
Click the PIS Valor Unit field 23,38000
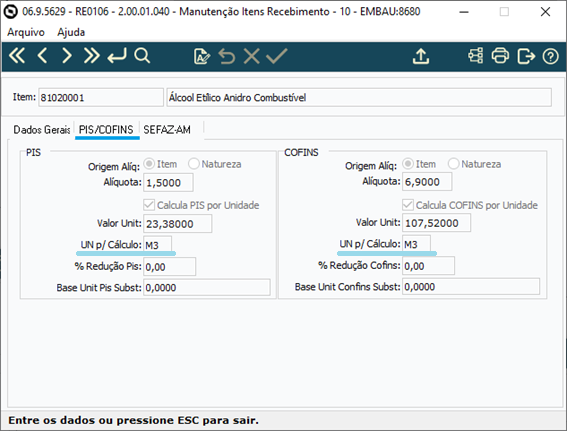(x=178, y=224)
